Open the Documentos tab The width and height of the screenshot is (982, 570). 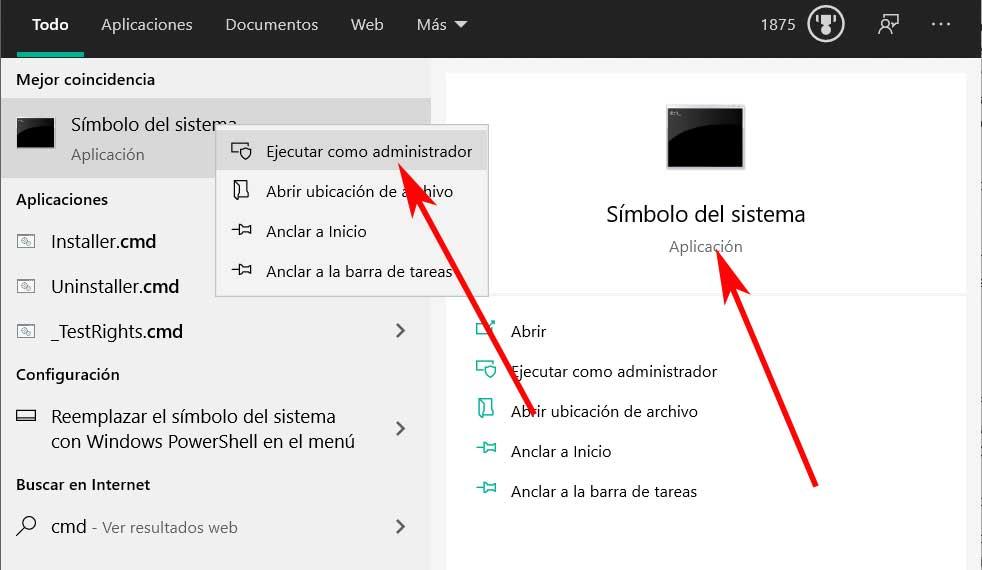272,25
